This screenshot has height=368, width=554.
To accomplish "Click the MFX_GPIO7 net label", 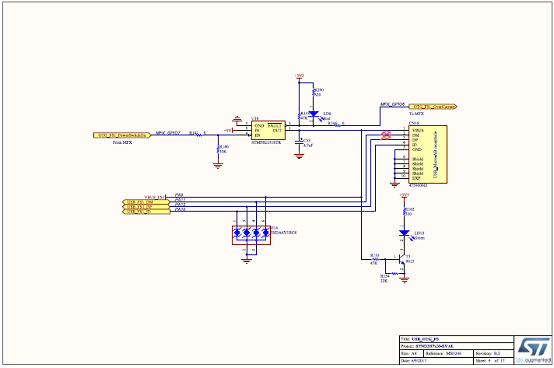I will [168, 133].
